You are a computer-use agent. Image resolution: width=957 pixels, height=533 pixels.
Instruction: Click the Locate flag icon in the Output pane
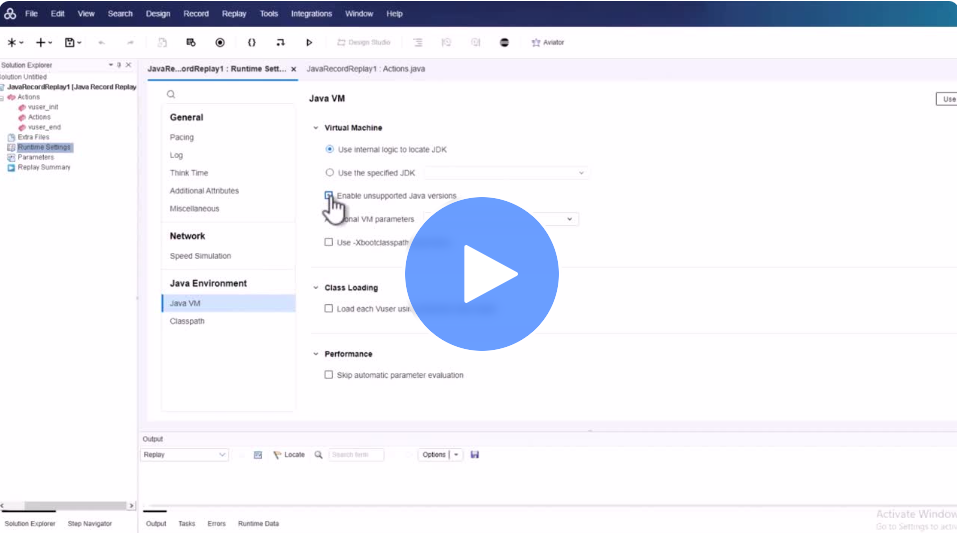278,455
